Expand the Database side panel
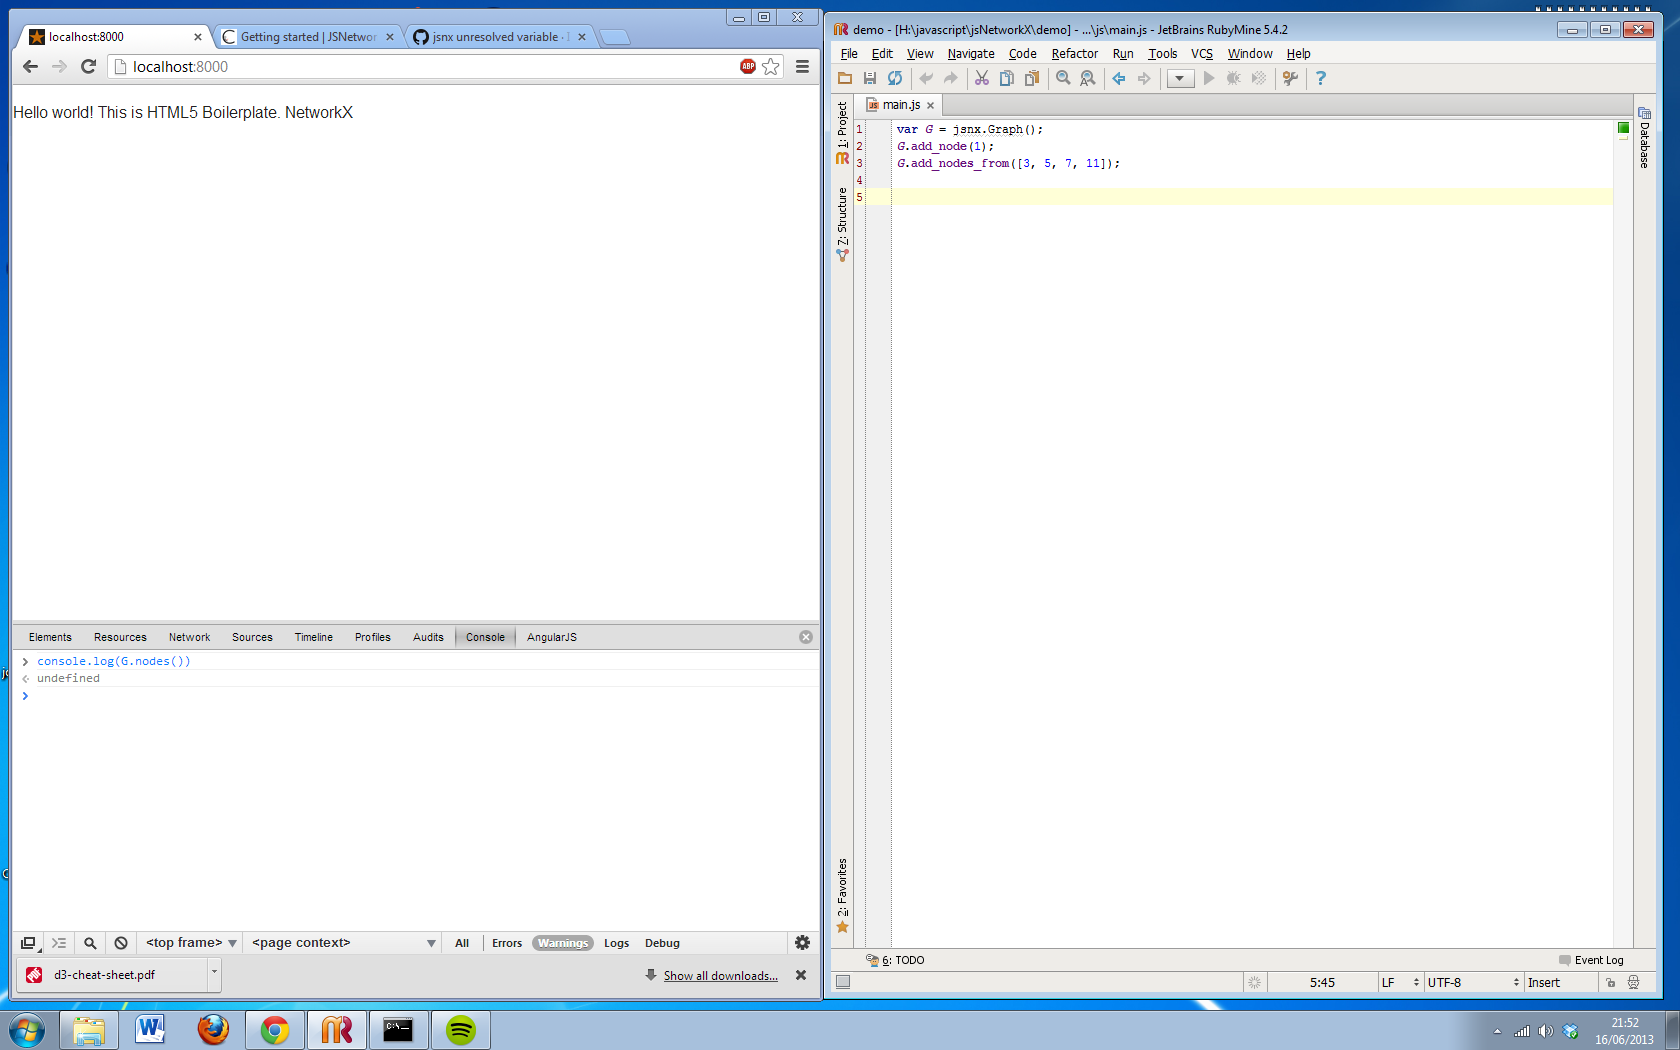Viewport: 1680px width, 1050px height. (1644, 138)
